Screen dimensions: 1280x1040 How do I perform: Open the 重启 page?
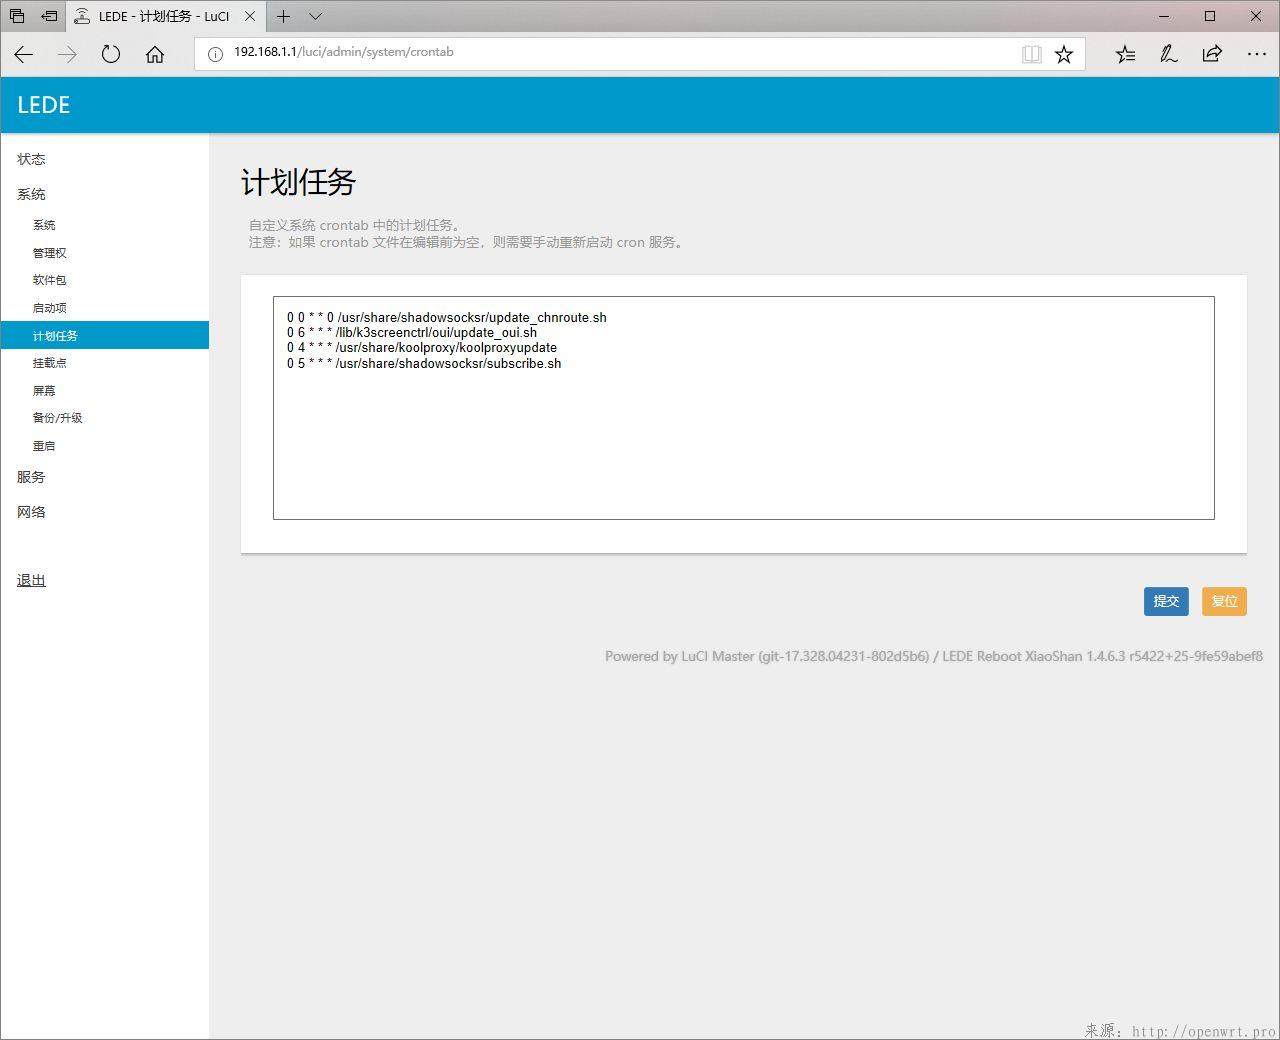44,446
